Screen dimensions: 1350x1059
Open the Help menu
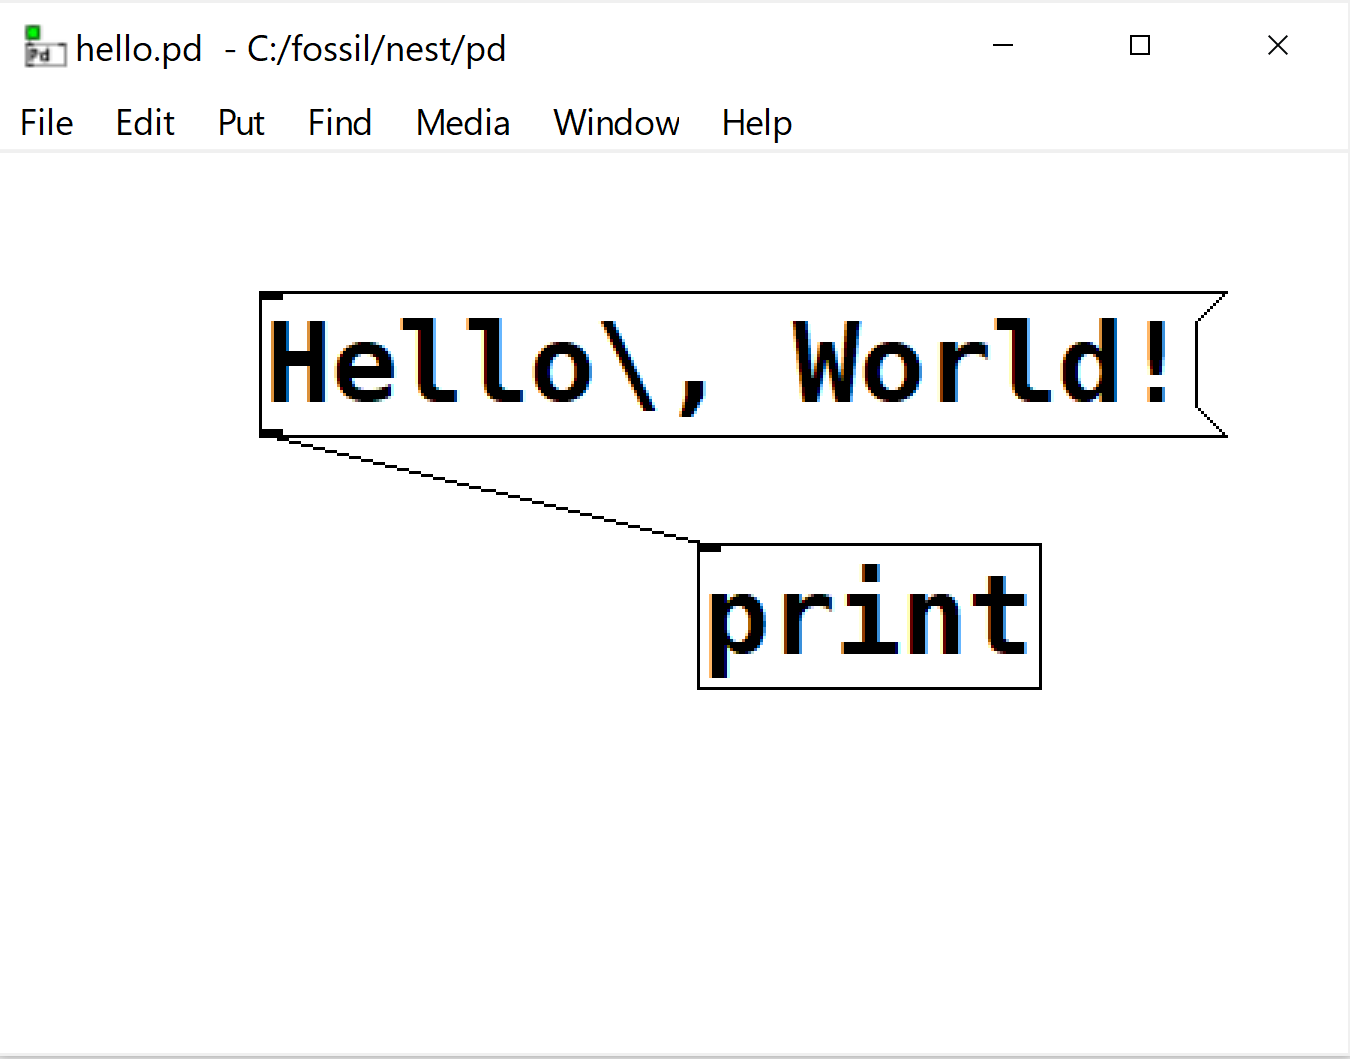pyautogui.click(x=757, y=123)
